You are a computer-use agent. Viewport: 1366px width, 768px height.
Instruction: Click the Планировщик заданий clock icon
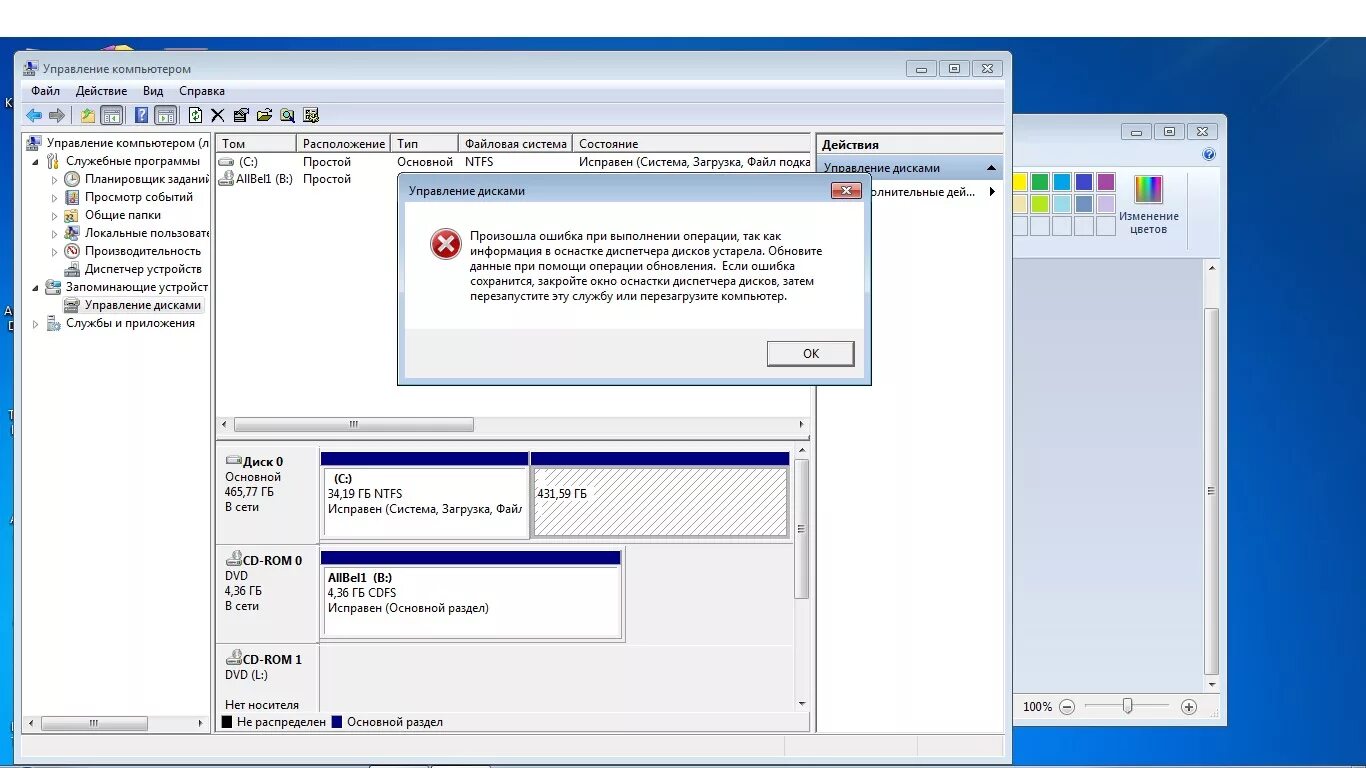click(x=72, y=179)
